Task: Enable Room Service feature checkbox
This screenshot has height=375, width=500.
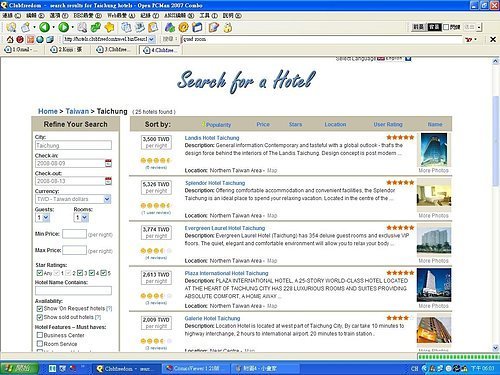Action: click(40, 344)
